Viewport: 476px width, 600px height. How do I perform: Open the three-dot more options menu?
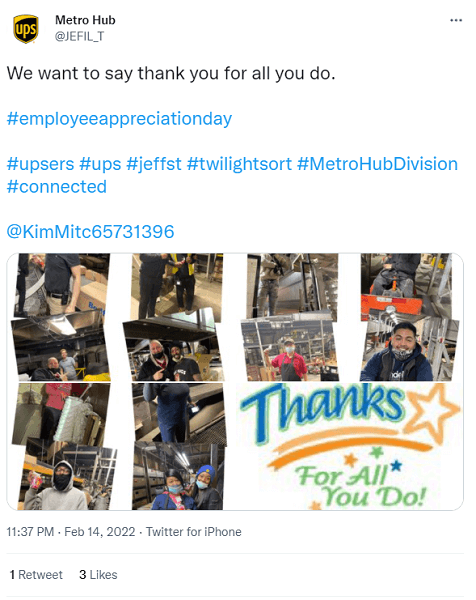pos(456,20)
